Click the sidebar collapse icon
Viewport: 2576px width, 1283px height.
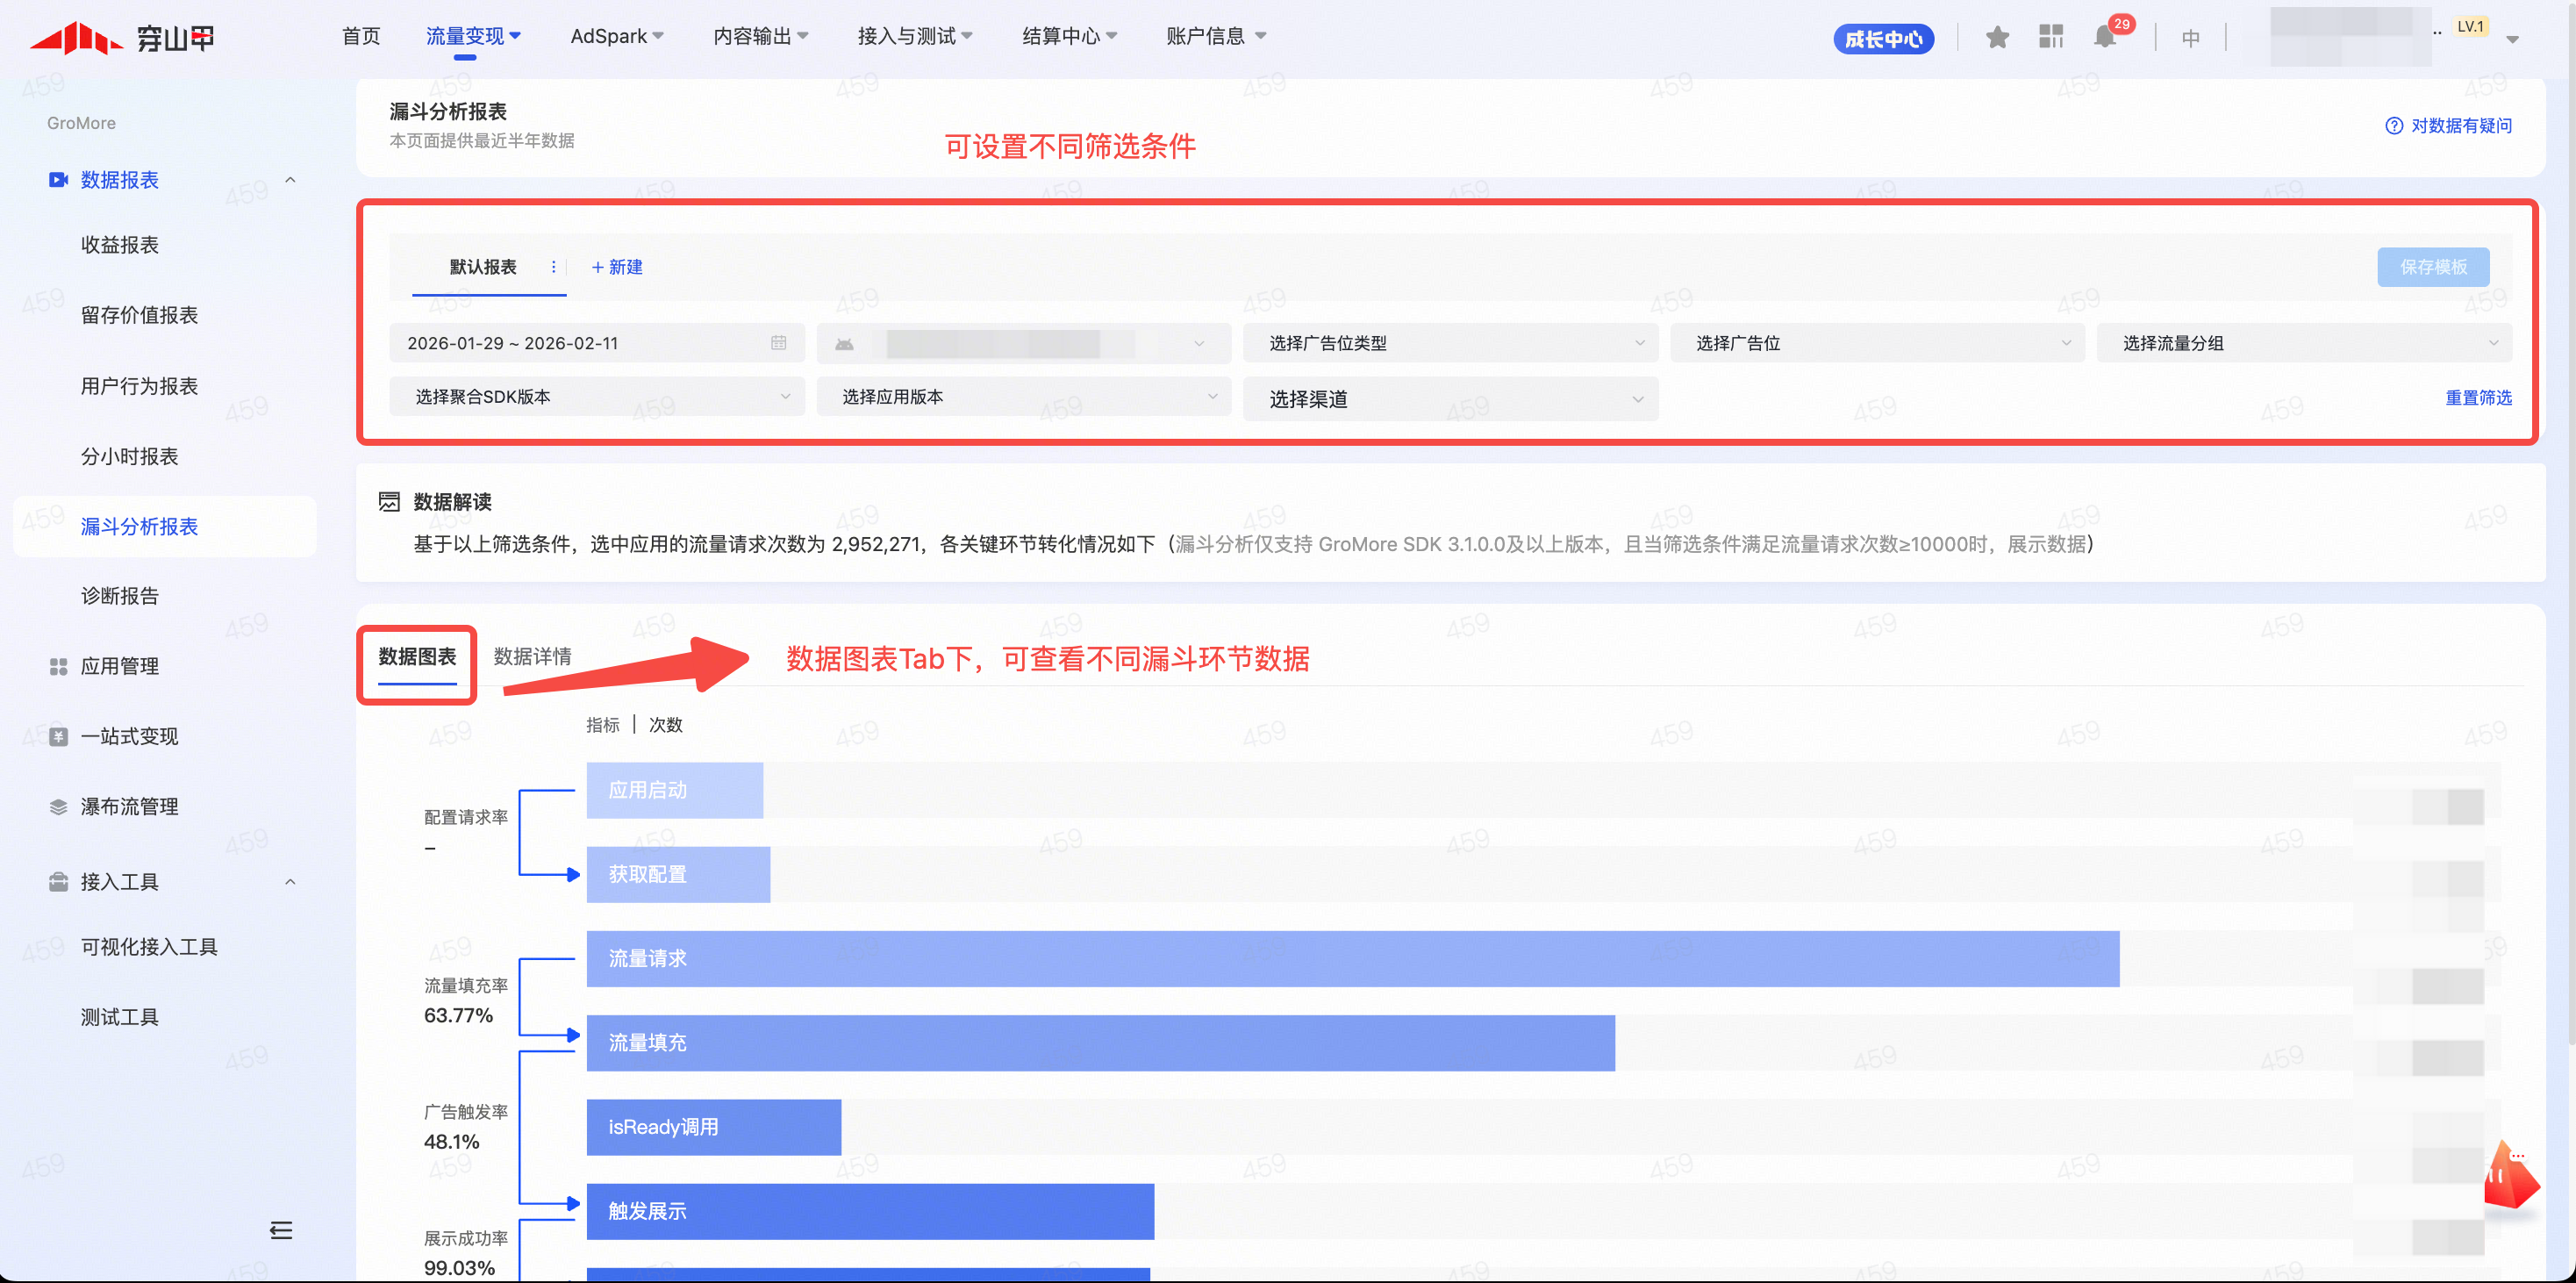pos(281,1230)
